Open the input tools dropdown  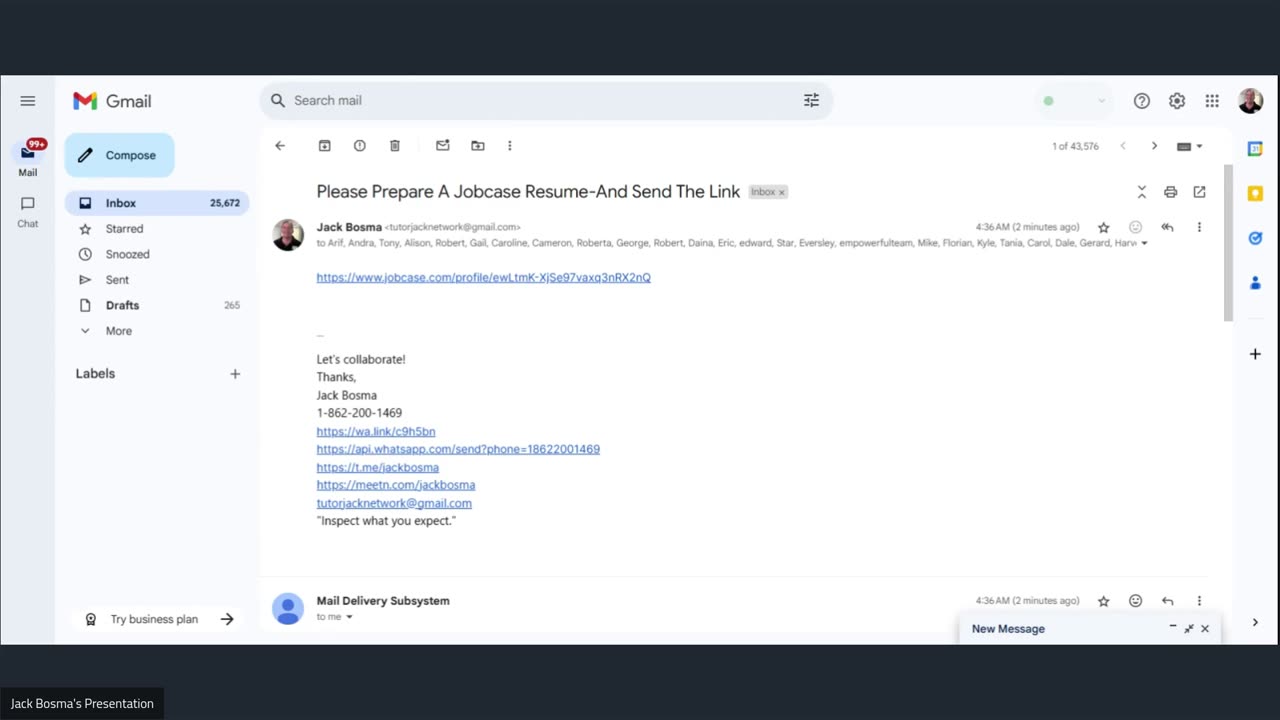tap(1190, 146)
